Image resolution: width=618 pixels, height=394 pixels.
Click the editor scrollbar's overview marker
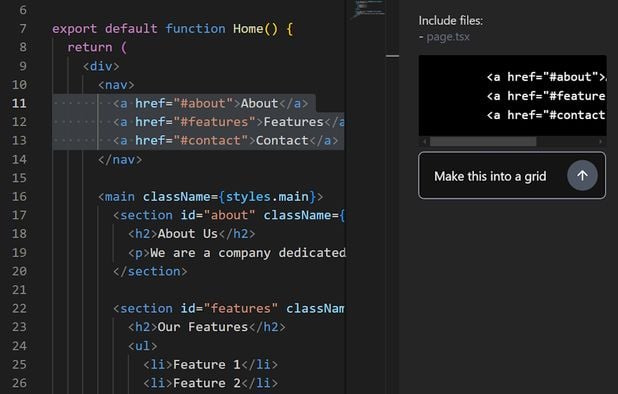pyautogui.click(x=392, y=56)
